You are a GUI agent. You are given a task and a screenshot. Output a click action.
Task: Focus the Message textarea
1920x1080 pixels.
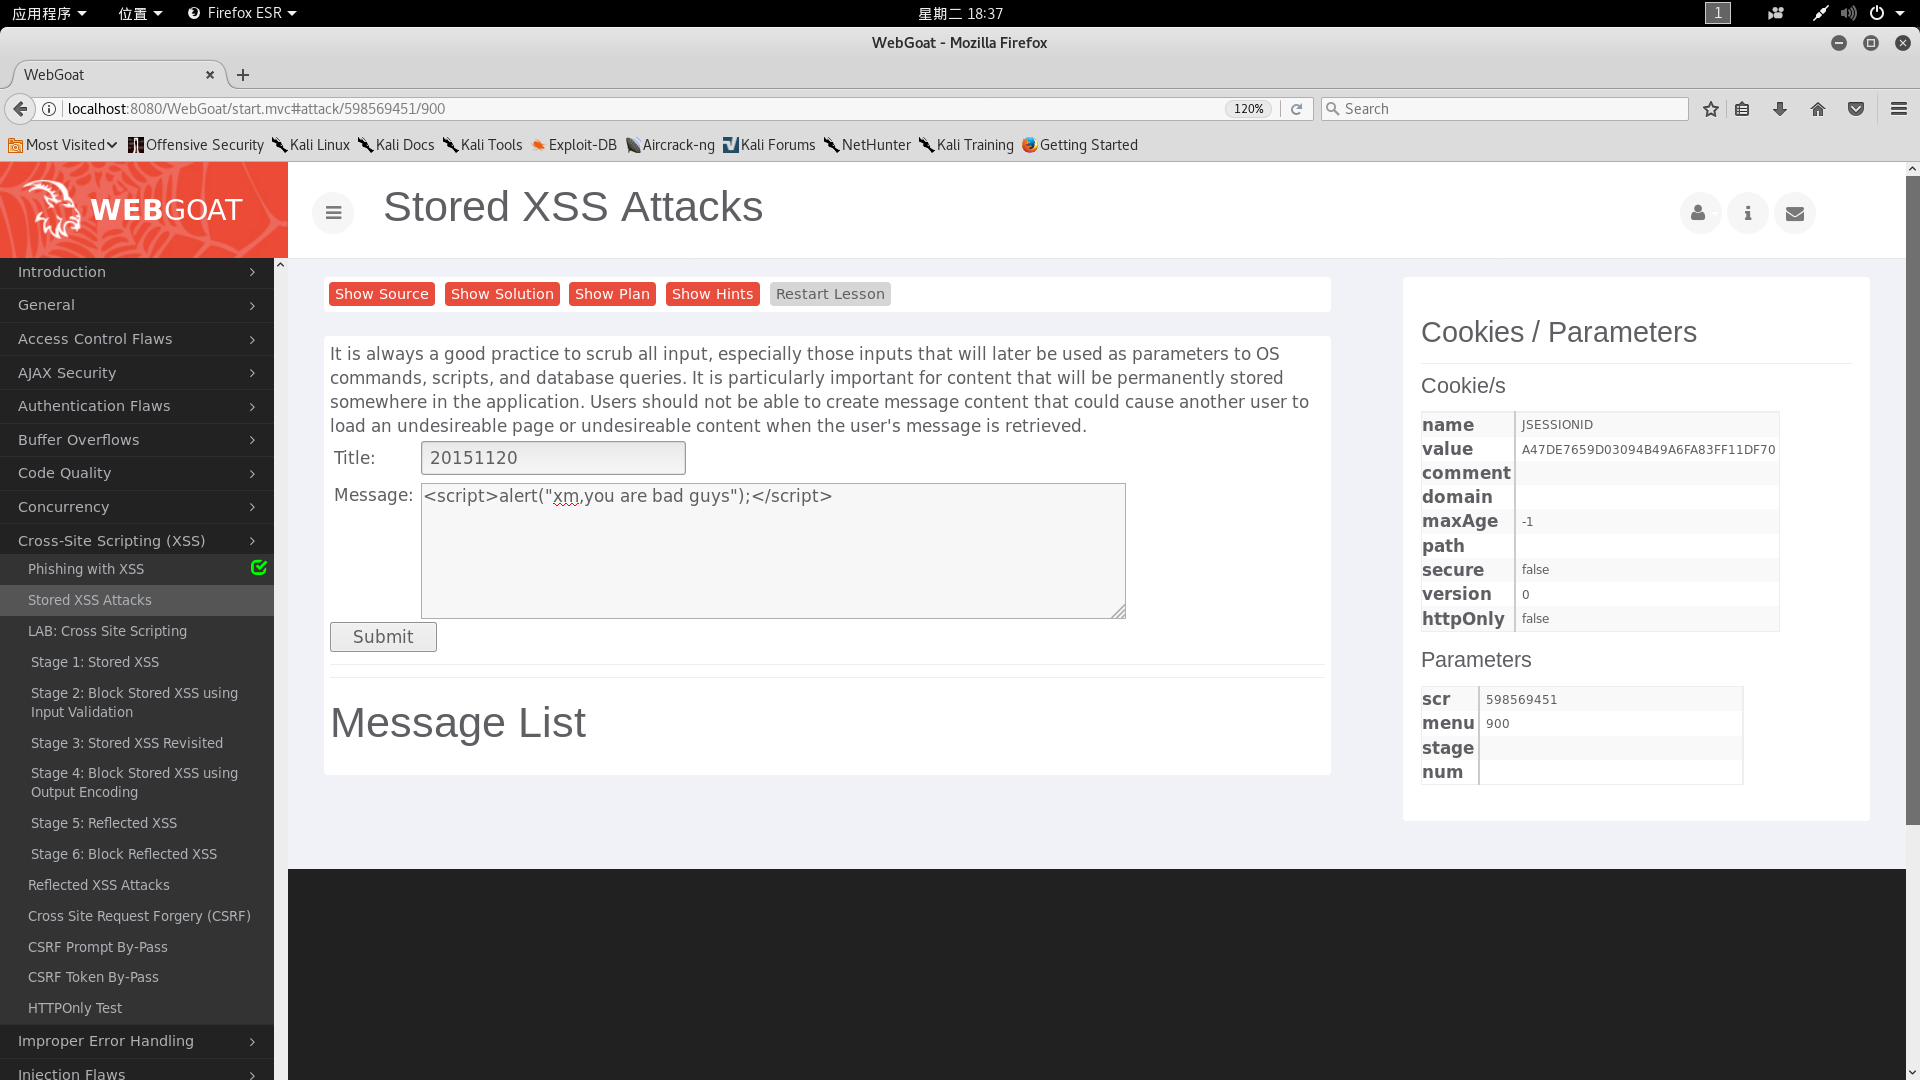coord(773,551)
